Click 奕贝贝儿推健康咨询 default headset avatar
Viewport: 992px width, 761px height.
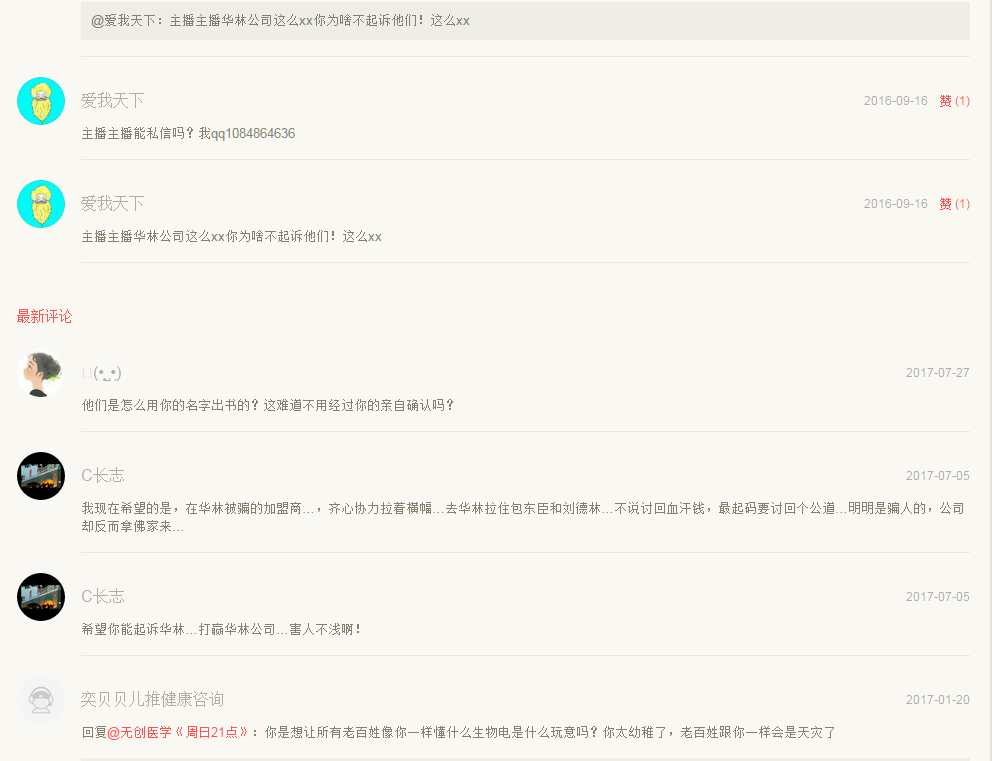tap(41, 700)
